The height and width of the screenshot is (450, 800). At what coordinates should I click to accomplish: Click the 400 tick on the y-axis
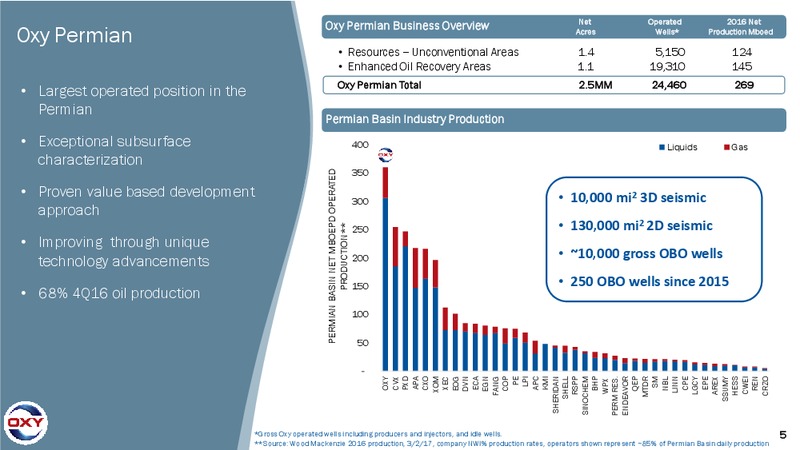(360, 145)
